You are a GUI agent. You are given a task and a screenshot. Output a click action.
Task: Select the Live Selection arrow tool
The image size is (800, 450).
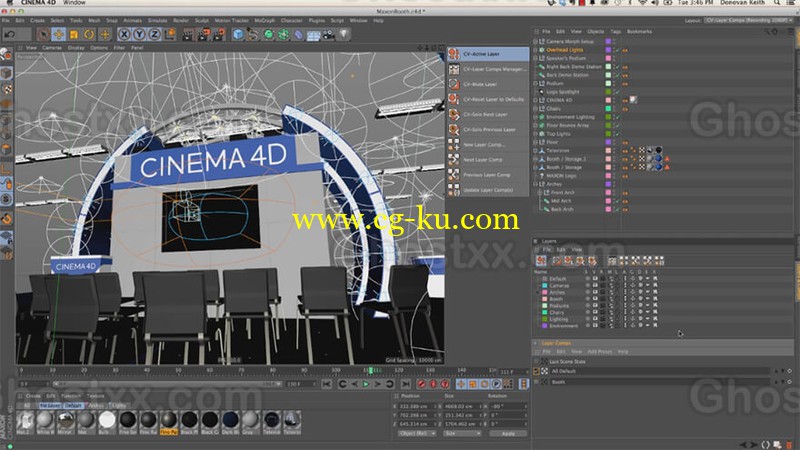tap(43, 34)
